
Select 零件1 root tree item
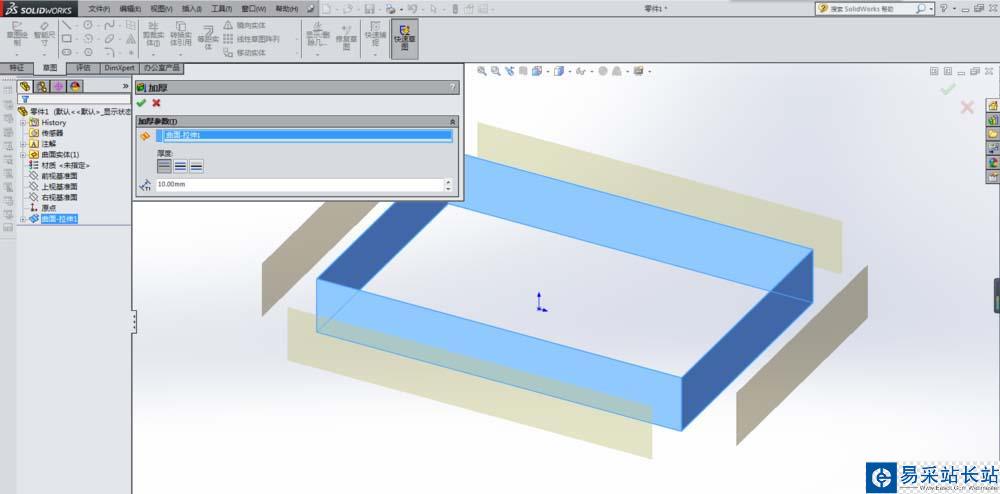pos(74,111)
